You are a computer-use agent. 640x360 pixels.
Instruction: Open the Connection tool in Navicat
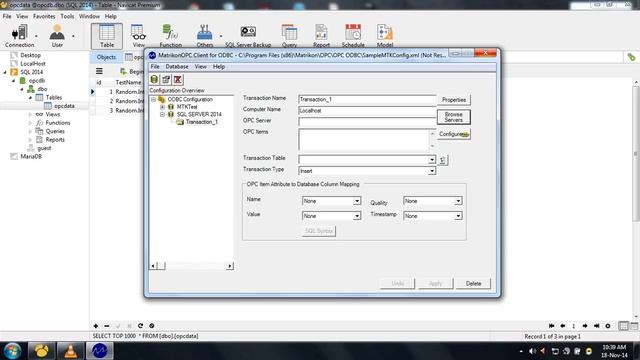pos(20,36)
